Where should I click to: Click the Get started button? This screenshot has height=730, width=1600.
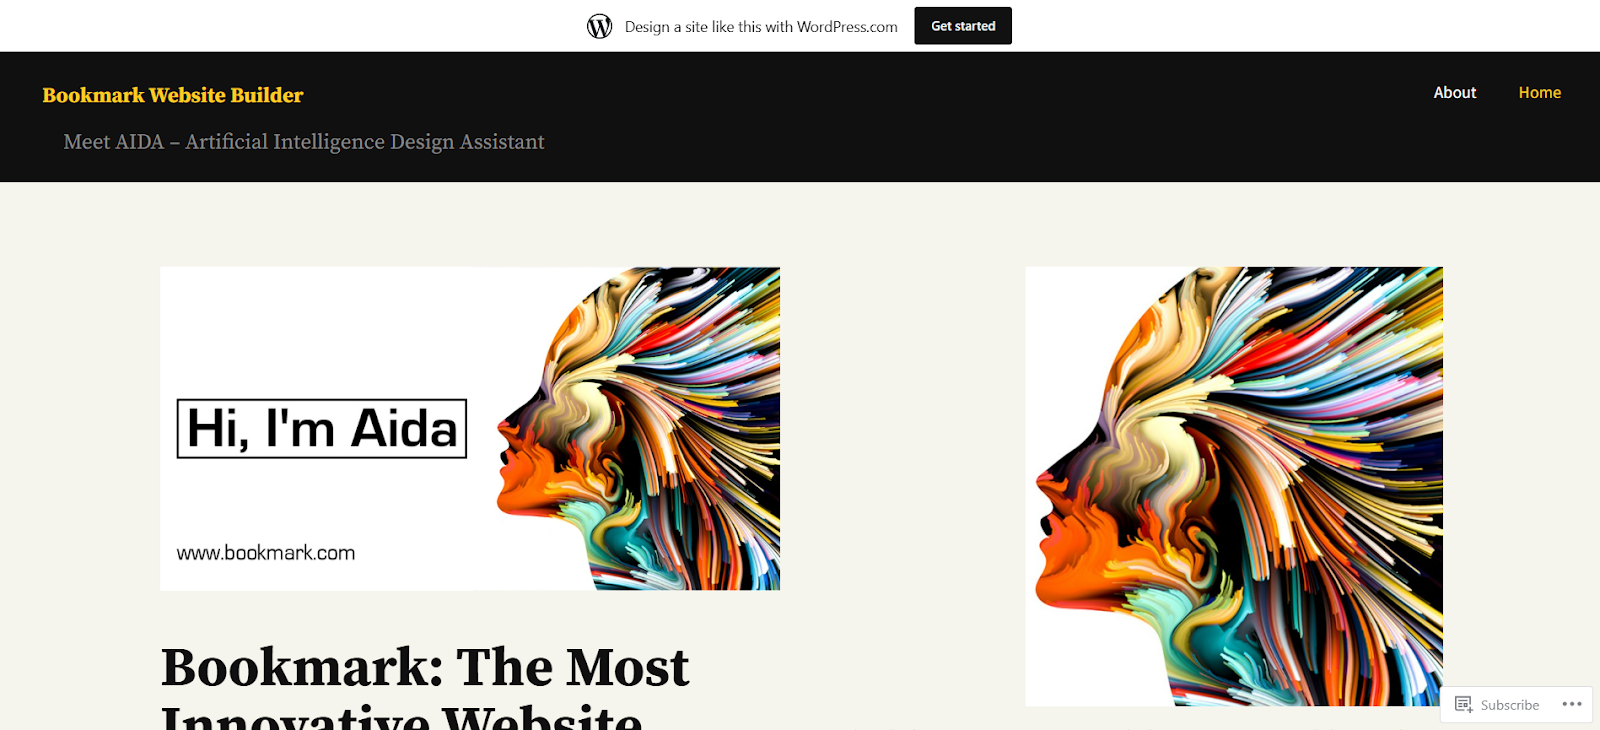click(963, 26)
